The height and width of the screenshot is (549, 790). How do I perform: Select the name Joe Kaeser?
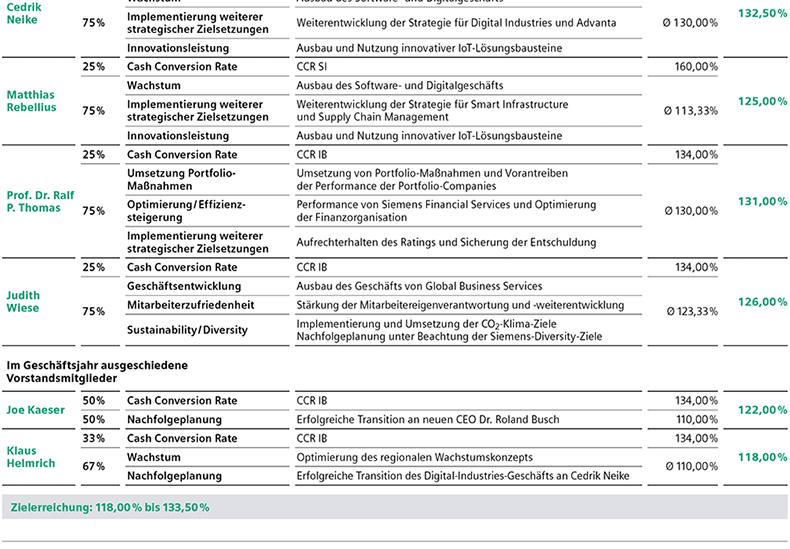click(35, 410)
